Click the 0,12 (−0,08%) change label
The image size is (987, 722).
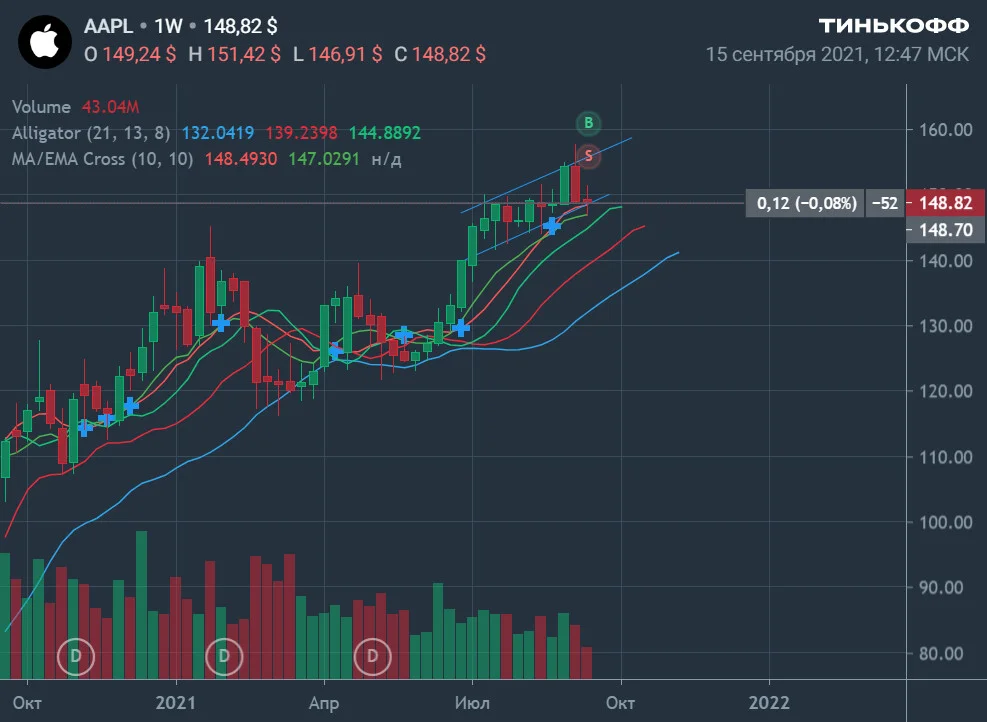click(x=806, y=203)
